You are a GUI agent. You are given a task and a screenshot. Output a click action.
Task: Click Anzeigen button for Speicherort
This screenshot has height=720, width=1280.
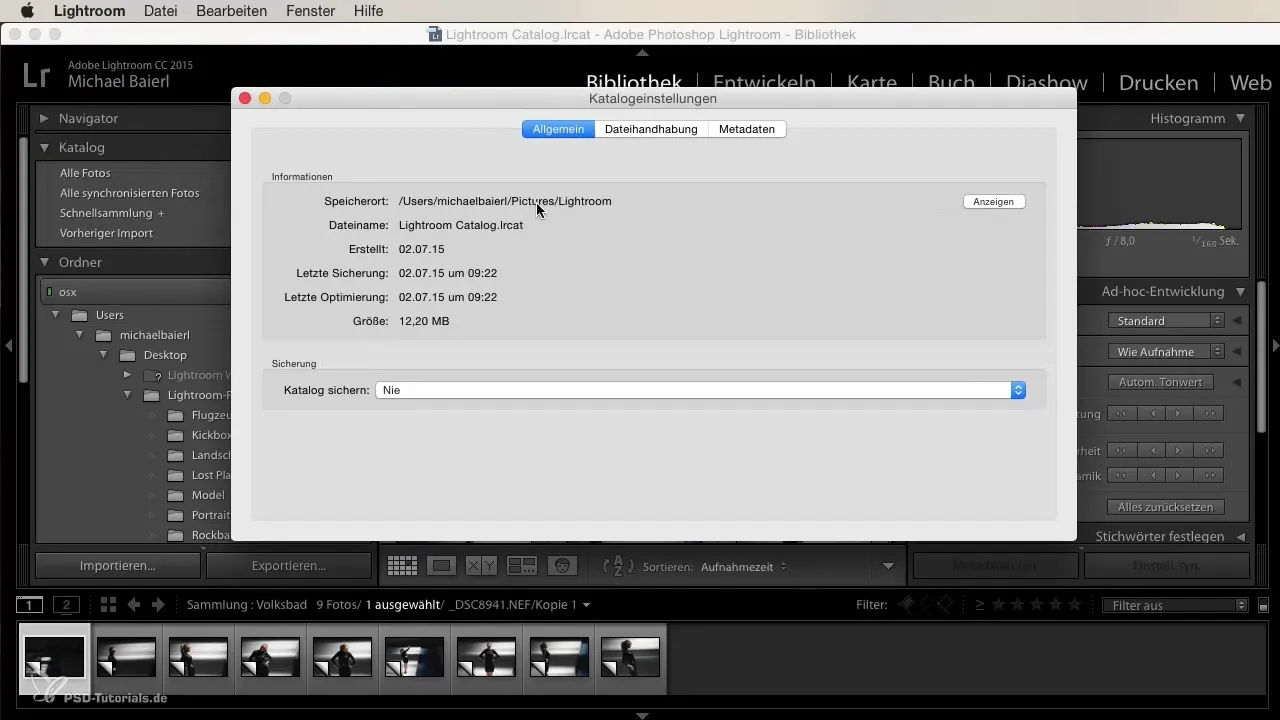[994, 201]
